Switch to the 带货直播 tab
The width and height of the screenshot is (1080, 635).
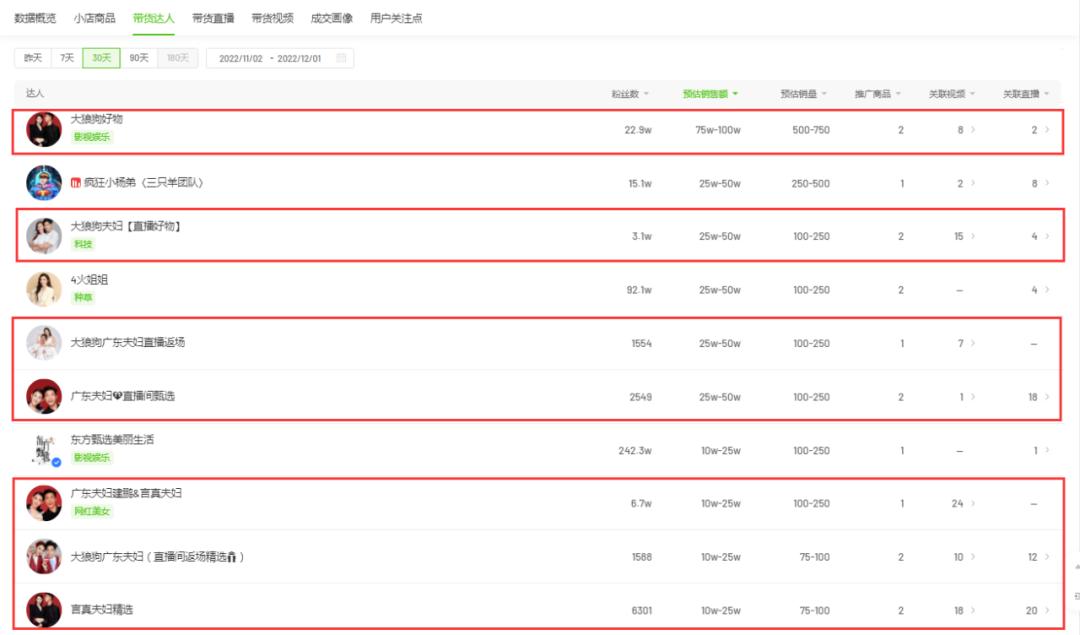[x=211, y=18]
